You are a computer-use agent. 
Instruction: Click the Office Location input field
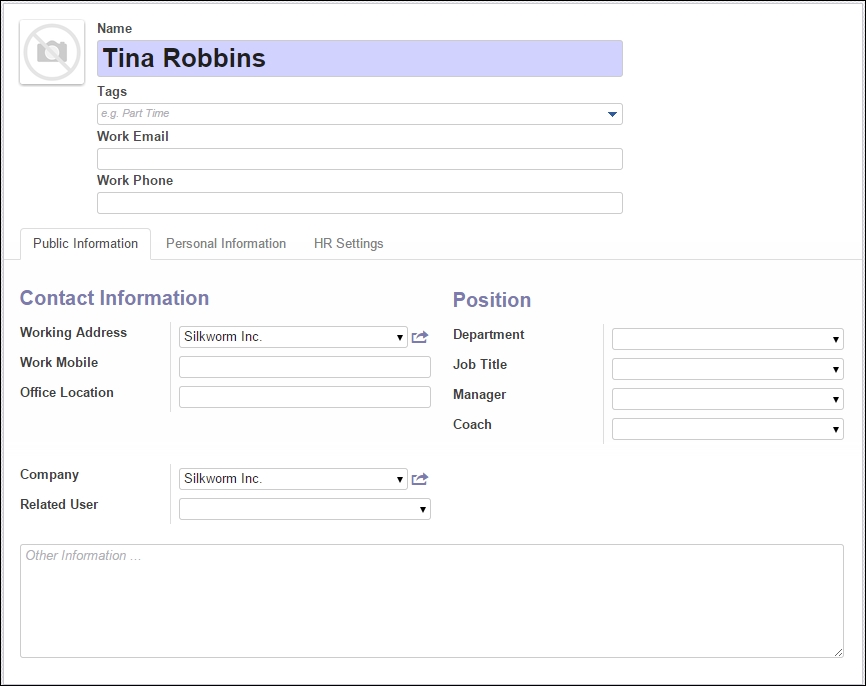[x=305, y=397]
